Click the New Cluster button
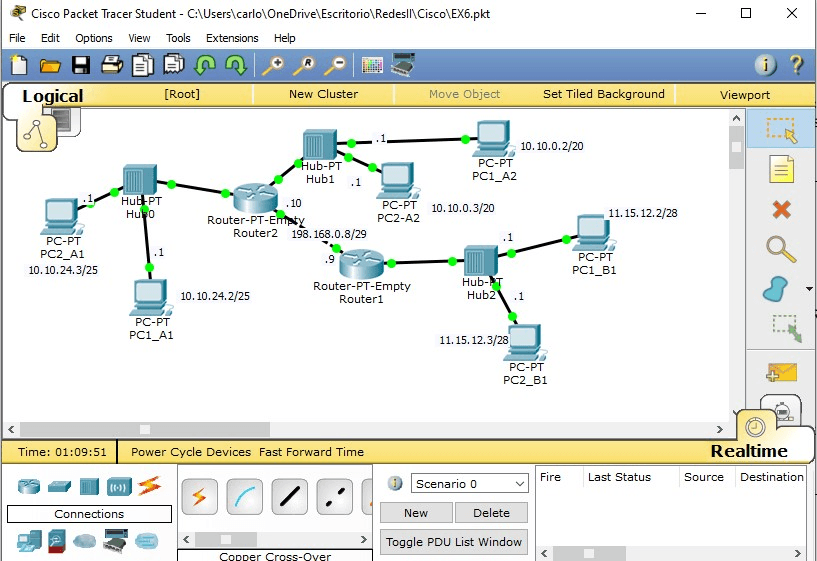Screen dimensions: 817x561 [323, 94]
